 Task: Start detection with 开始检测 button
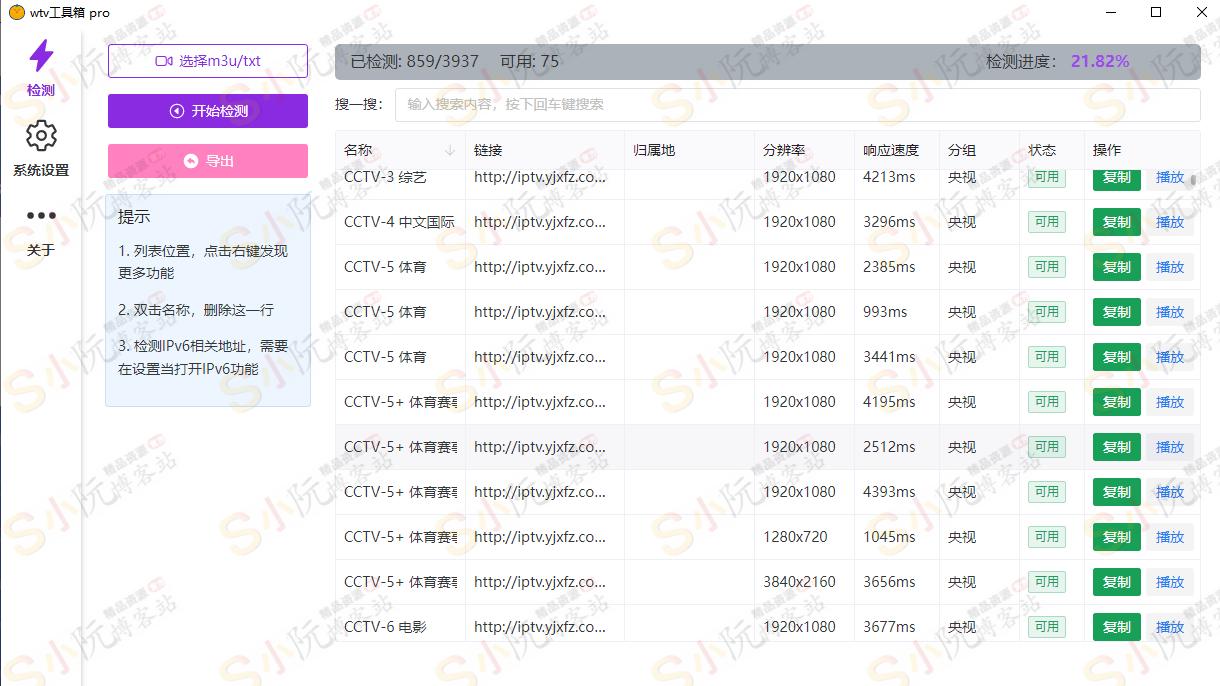(x=208, y=111)
